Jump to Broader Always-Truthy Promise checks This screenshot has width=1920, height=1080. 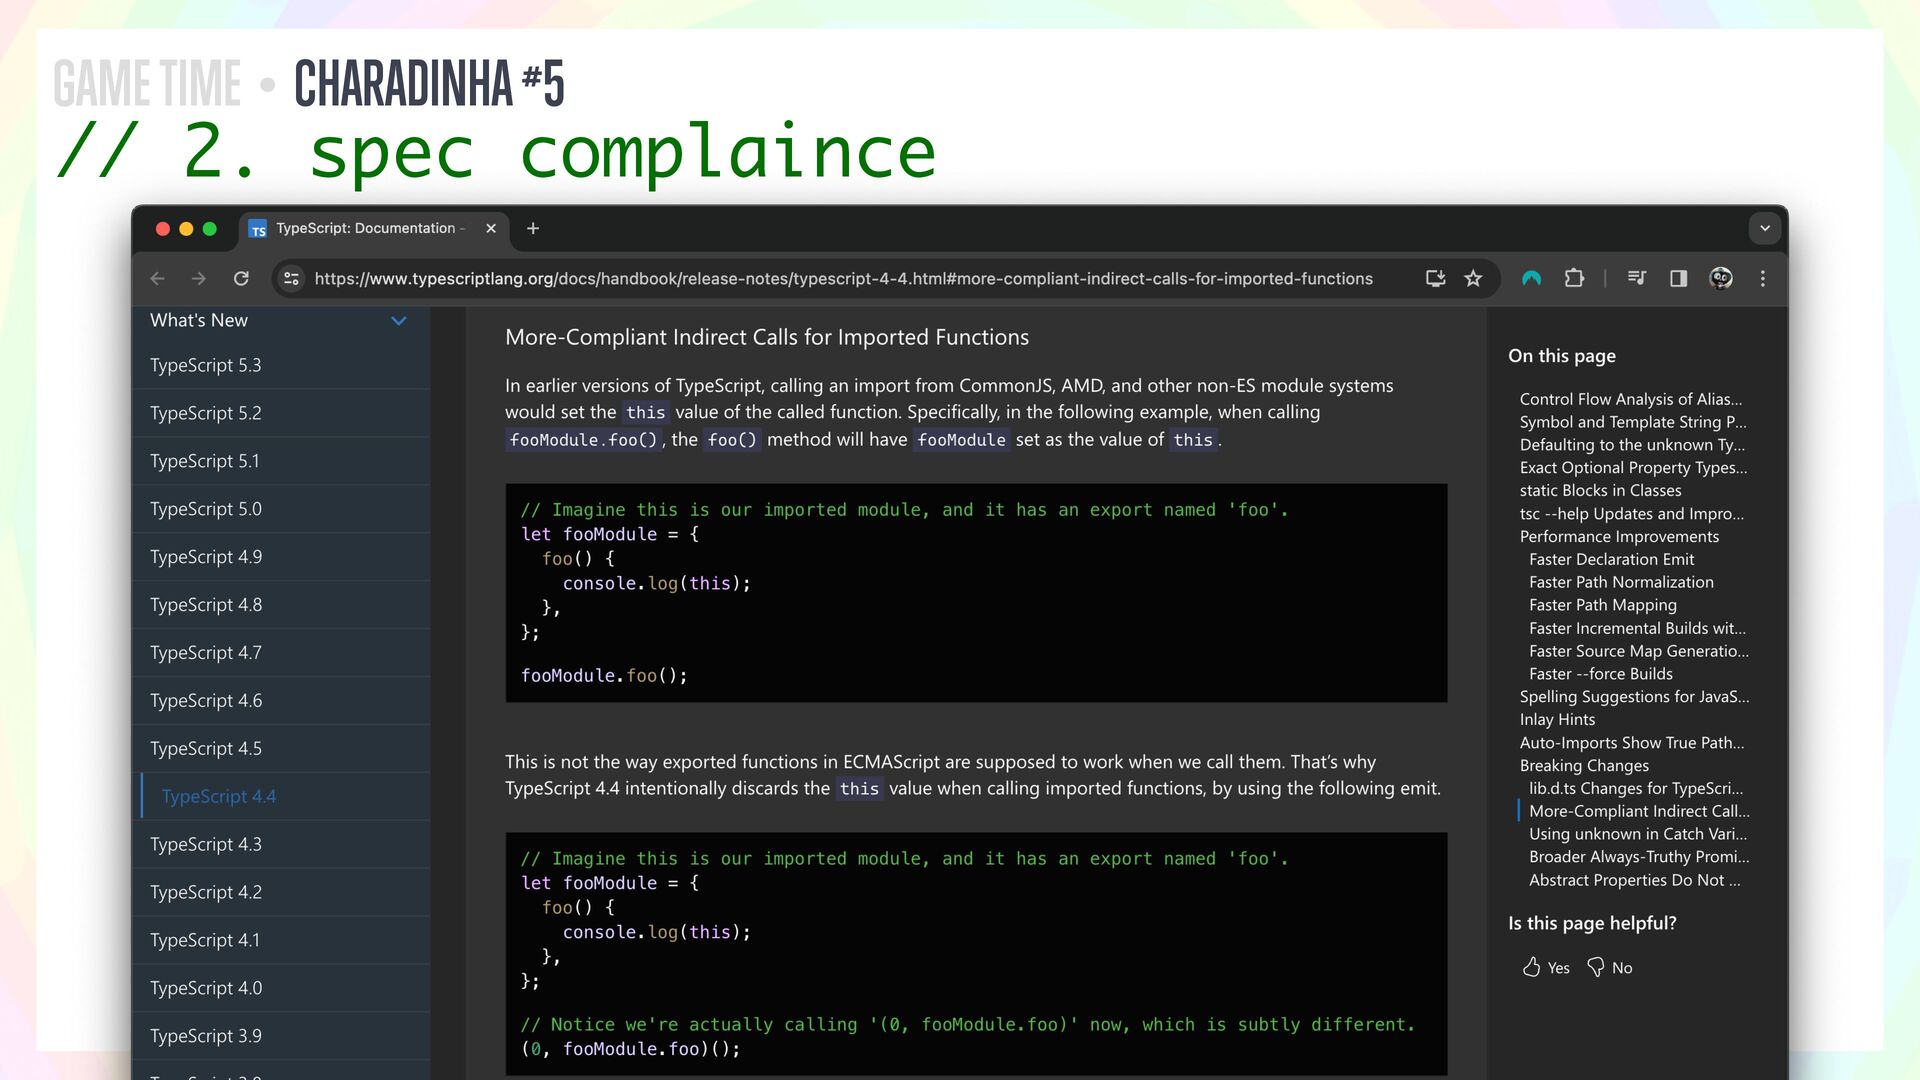[x=1639, y=858]
